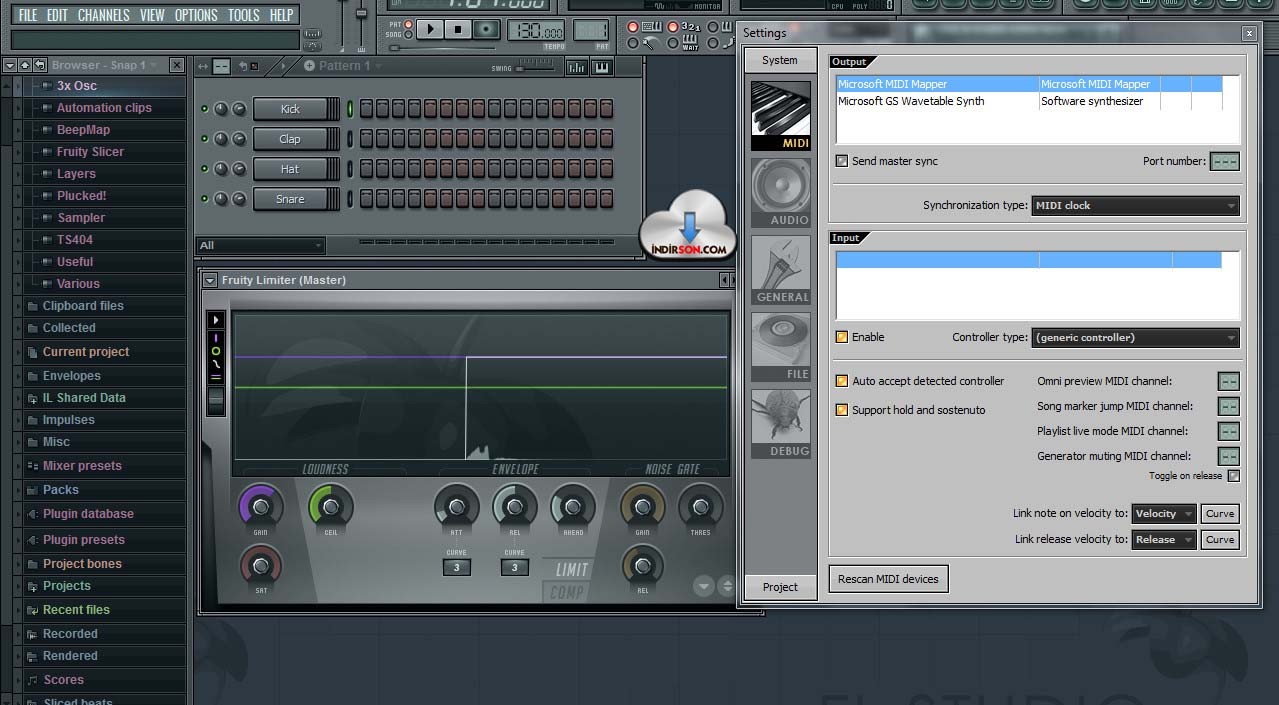Viewport: 1279px width, 705px height.
Task: Click the browser collapse-all up arrow icon
Action: (24, 65)
